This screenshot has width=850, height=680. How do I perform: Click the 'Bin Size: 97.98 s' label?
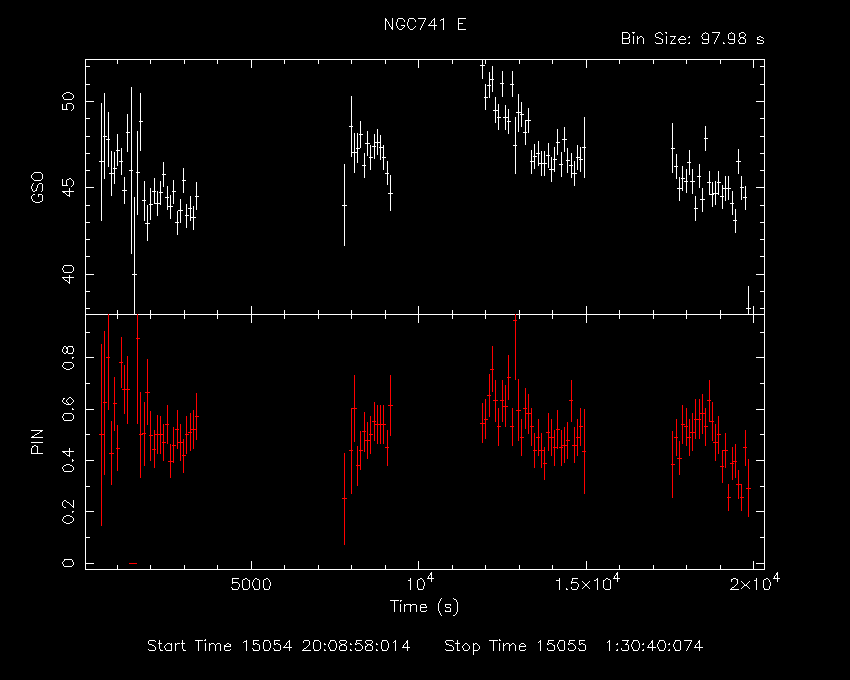coord(692,39)
